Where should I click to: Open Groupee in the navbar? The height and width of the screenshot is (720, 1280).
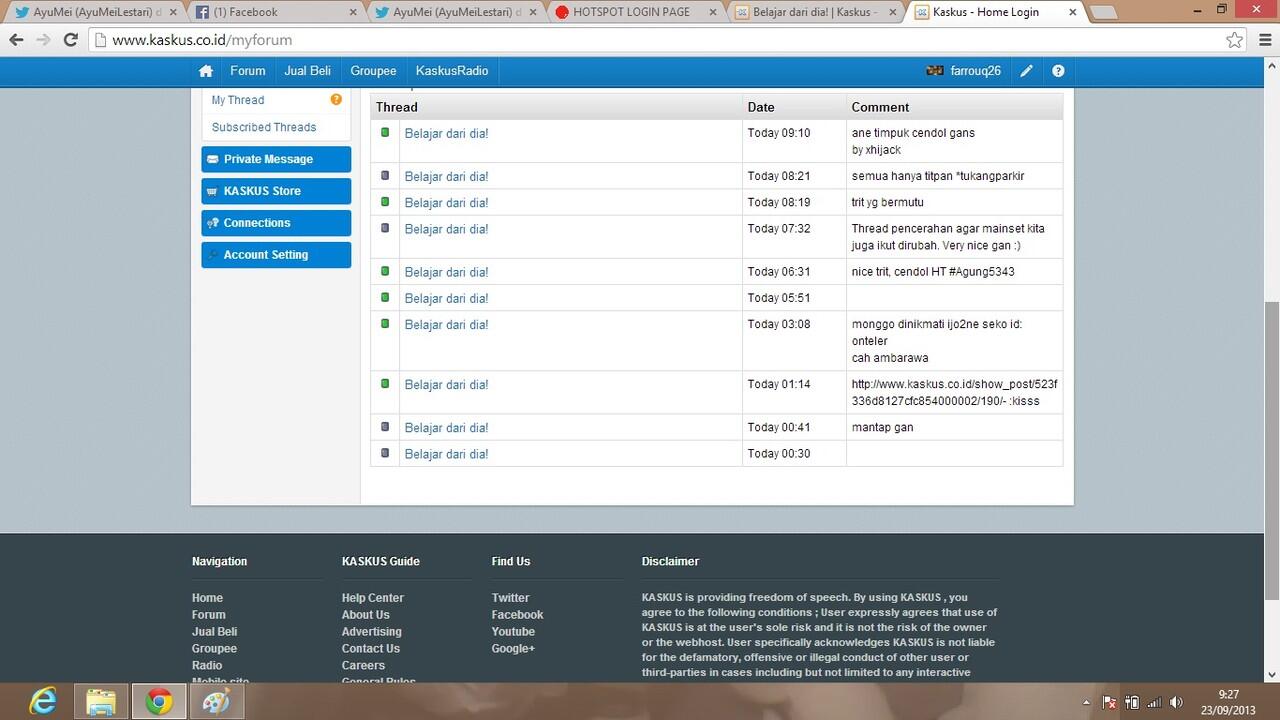pos(373,71)
